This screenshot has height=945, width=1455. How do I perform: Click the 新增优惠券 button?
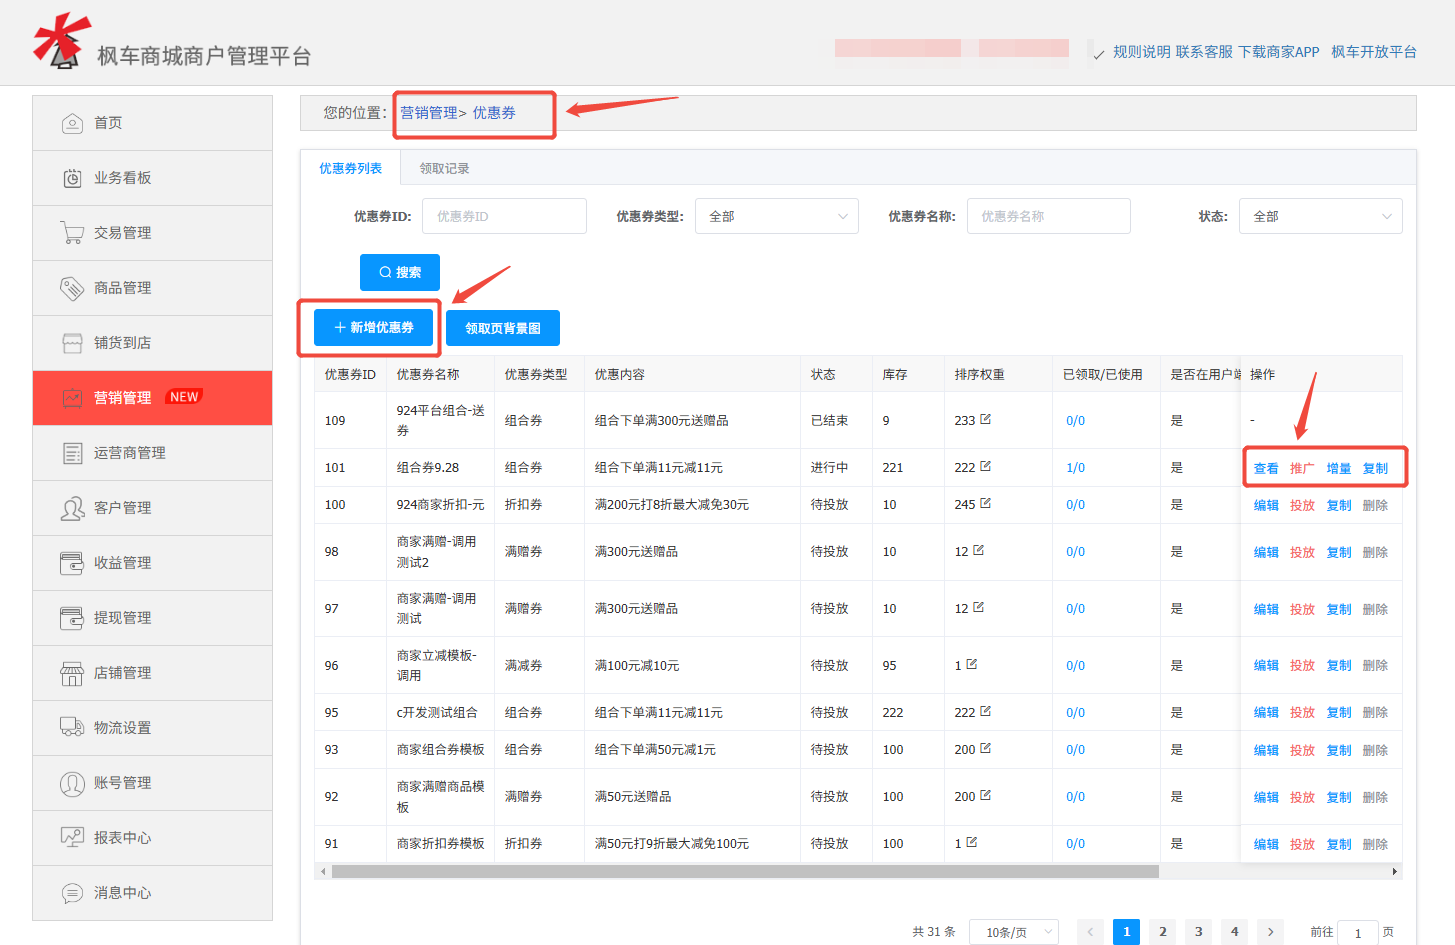pyautogui.click(x=372, y=327)
